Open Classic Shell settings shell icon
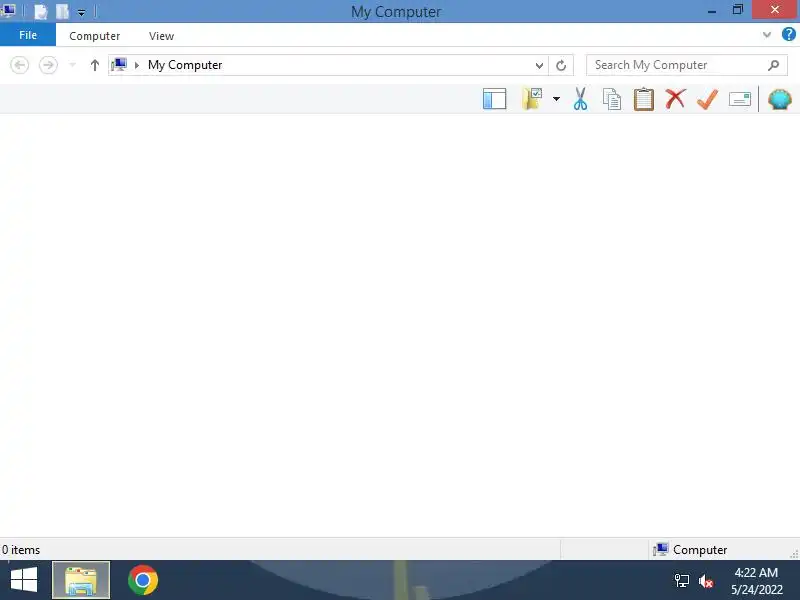The width and height of the screenshot is (800, 600). point(780,99)
